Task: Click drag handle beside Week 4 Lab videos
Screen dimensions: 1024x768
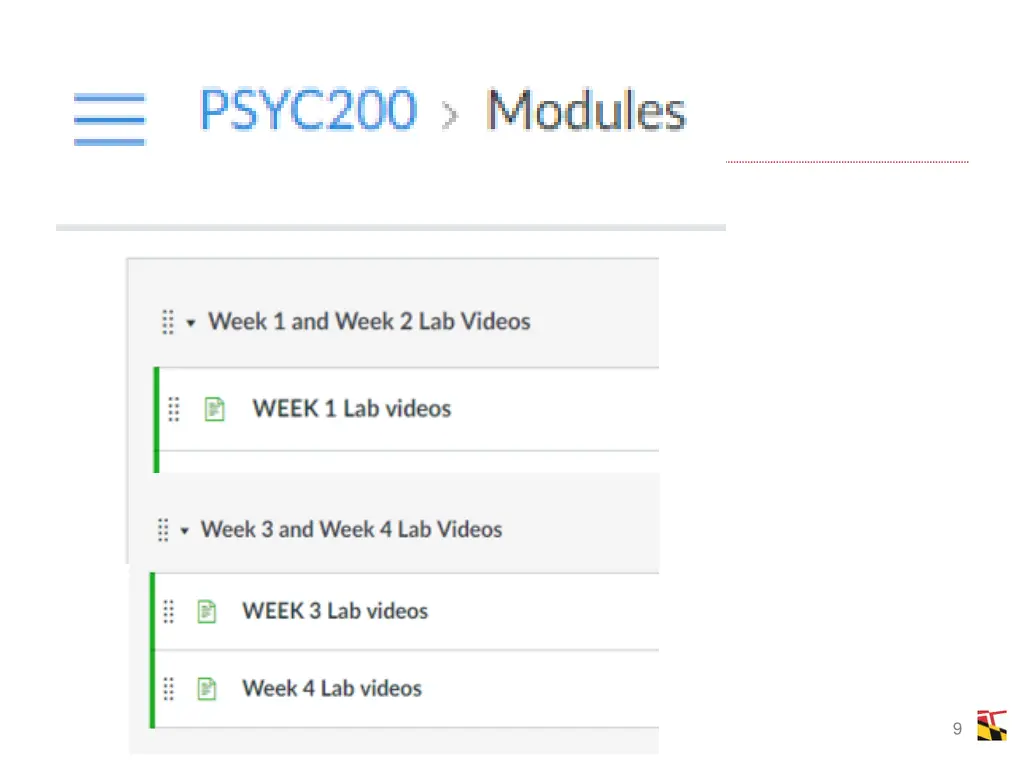Action: (x=168, y=688)
